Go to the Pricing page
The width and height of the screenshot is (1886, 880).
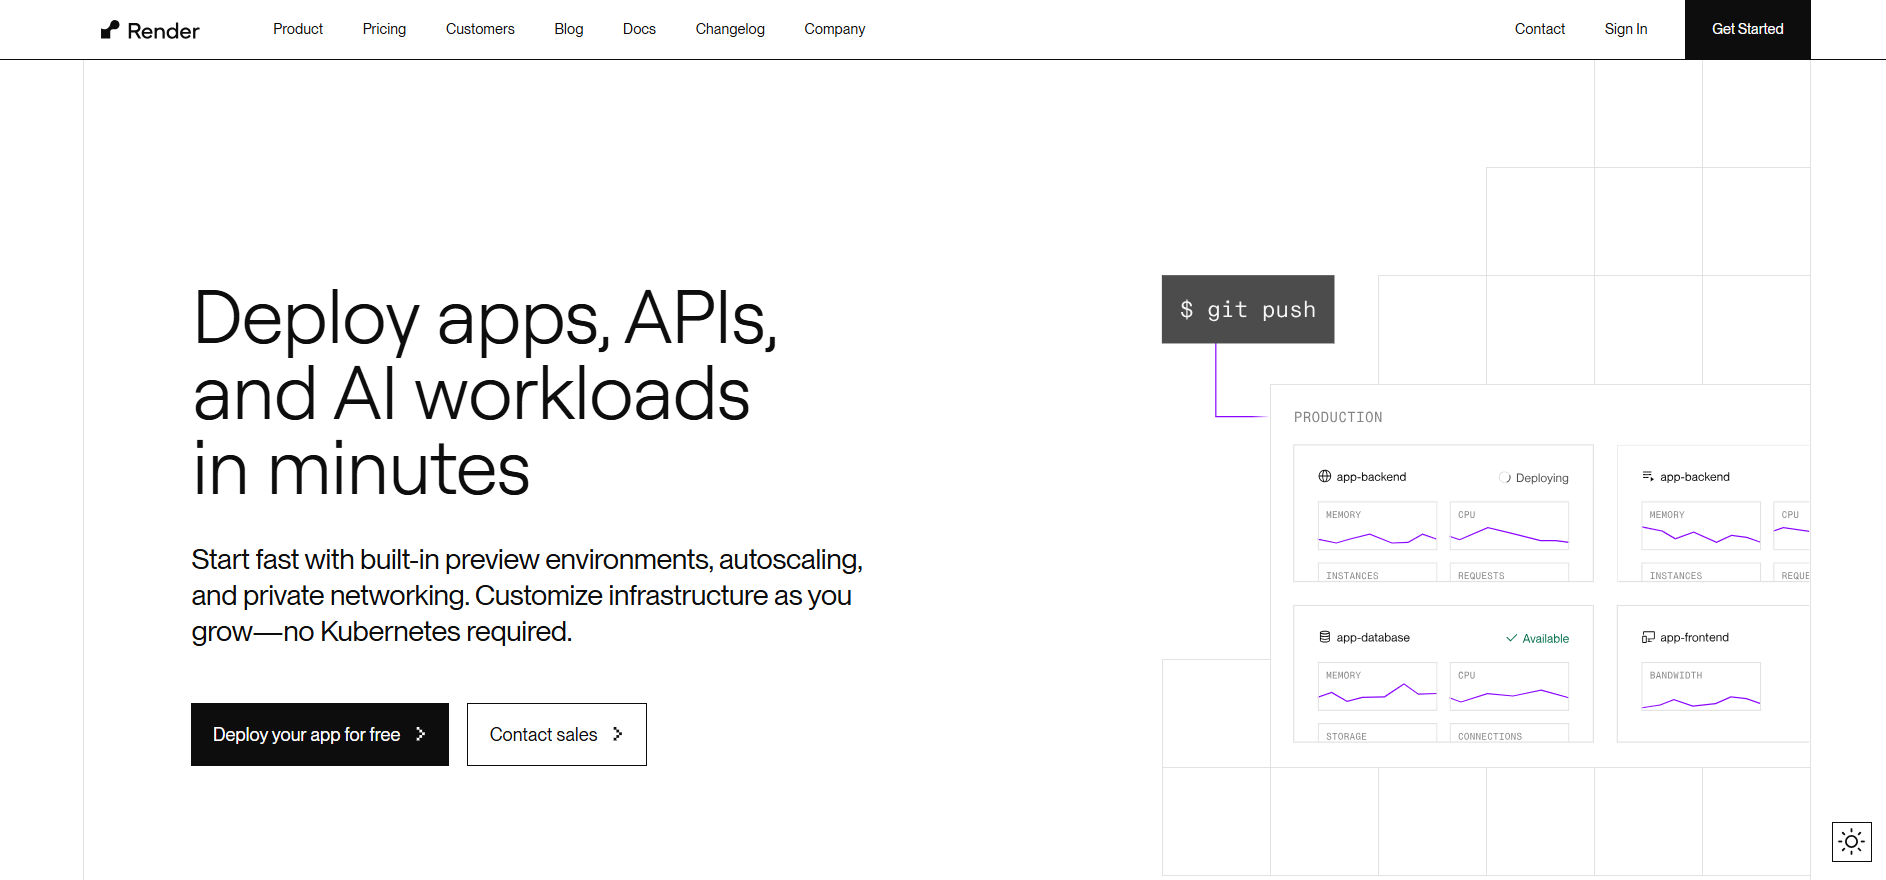[384, 29]
